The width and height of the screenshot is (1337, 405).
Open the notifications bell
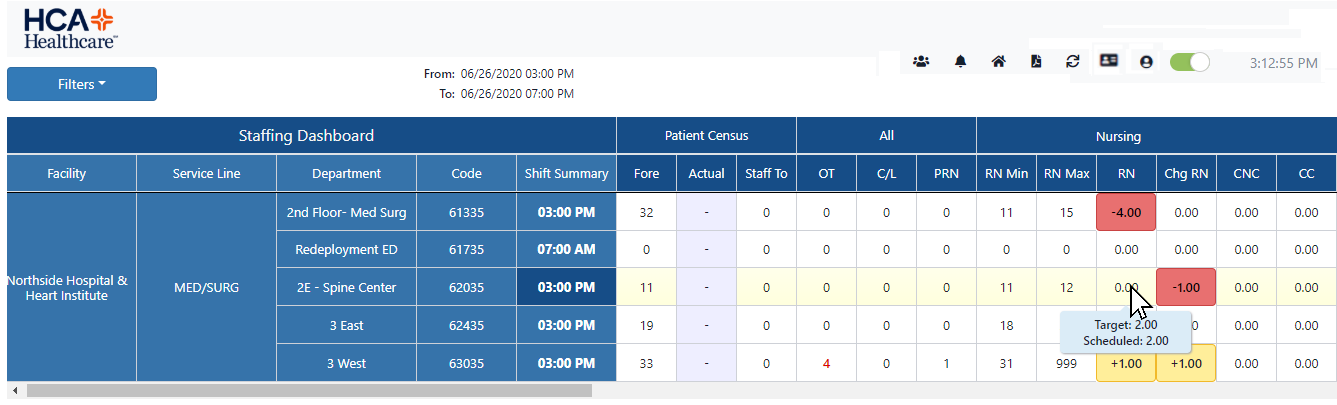[960, 62]
